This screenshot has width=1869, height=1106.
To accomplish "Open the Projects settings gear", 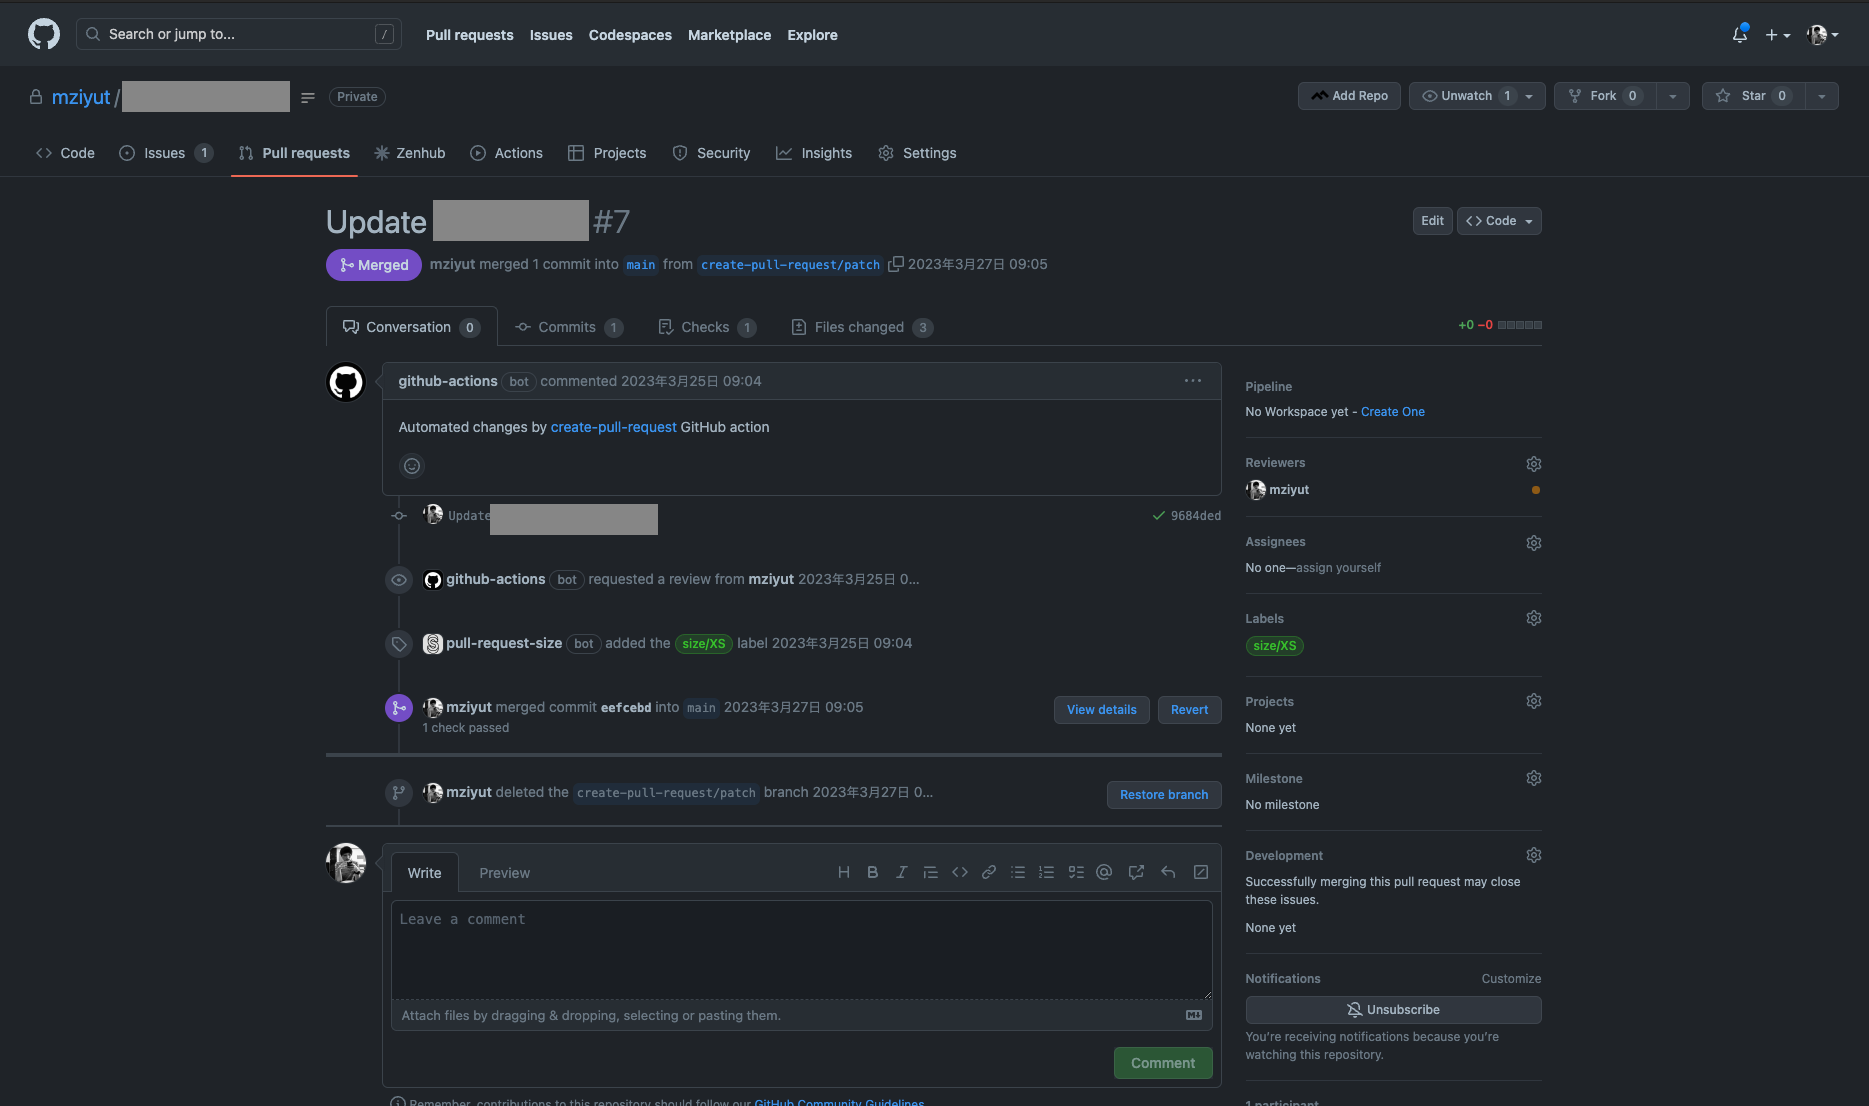I will point(1534,701).
